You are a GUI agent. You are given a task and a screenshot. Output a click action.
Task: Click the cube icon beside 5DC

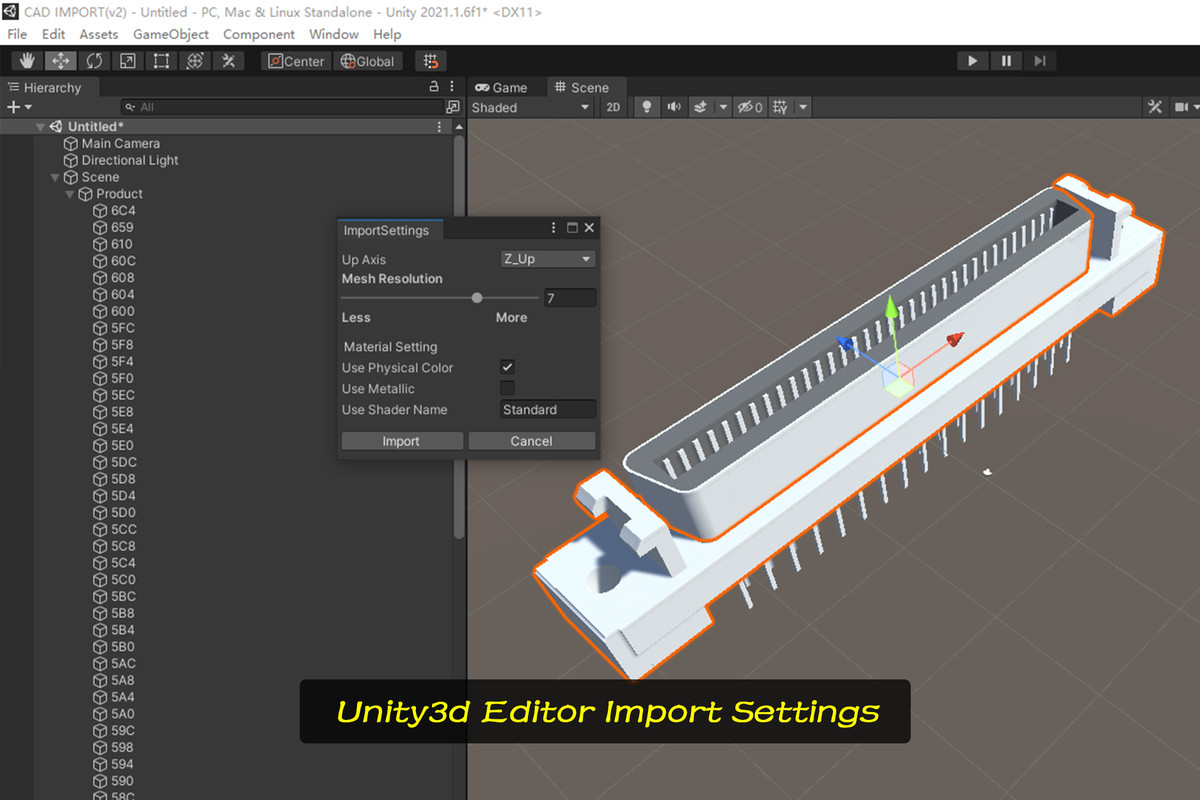100,462
